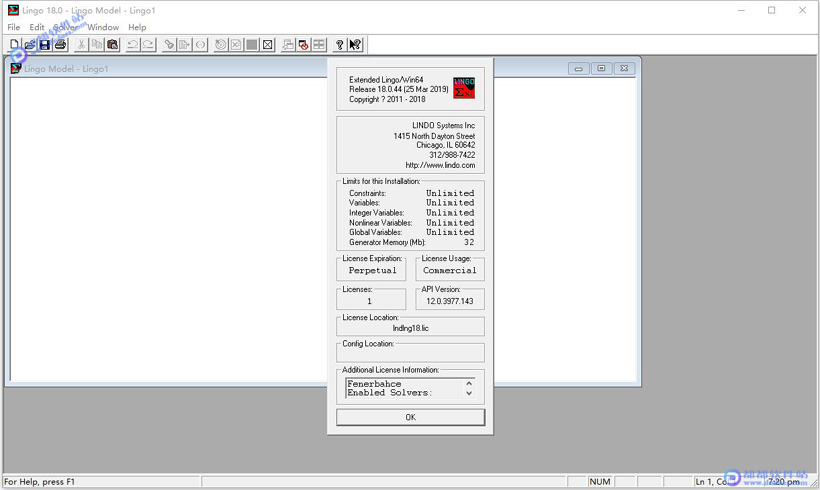Tile windows using the toolbar icon
Image resolution: width=820 pixels, height=490 pixels.
(x=319, y=45)
